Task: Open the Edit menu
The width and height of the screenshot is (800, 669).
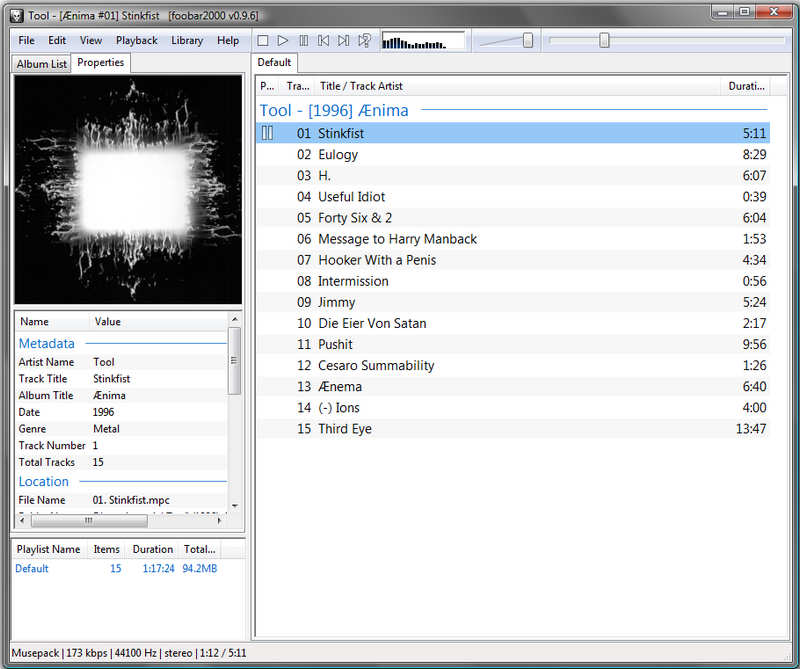Action: (x=57, y=40)
